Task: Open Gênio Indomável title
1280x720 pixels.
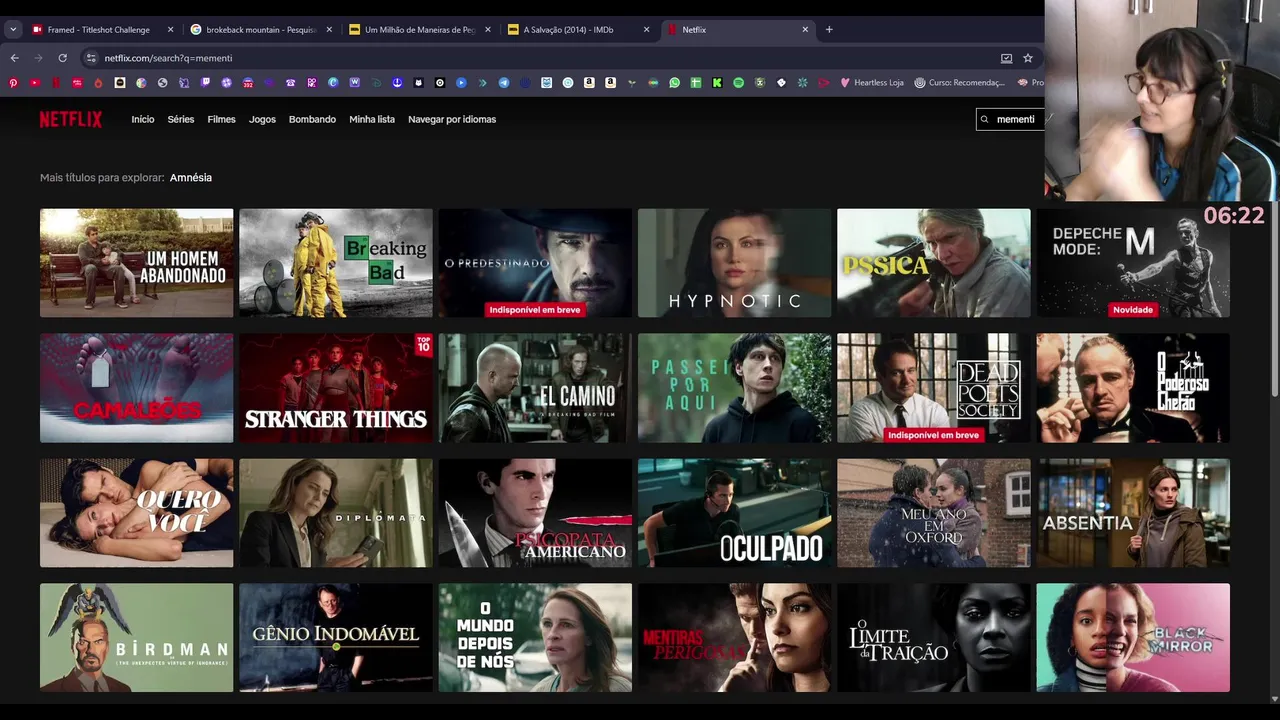Action: [x=336, y=638]
